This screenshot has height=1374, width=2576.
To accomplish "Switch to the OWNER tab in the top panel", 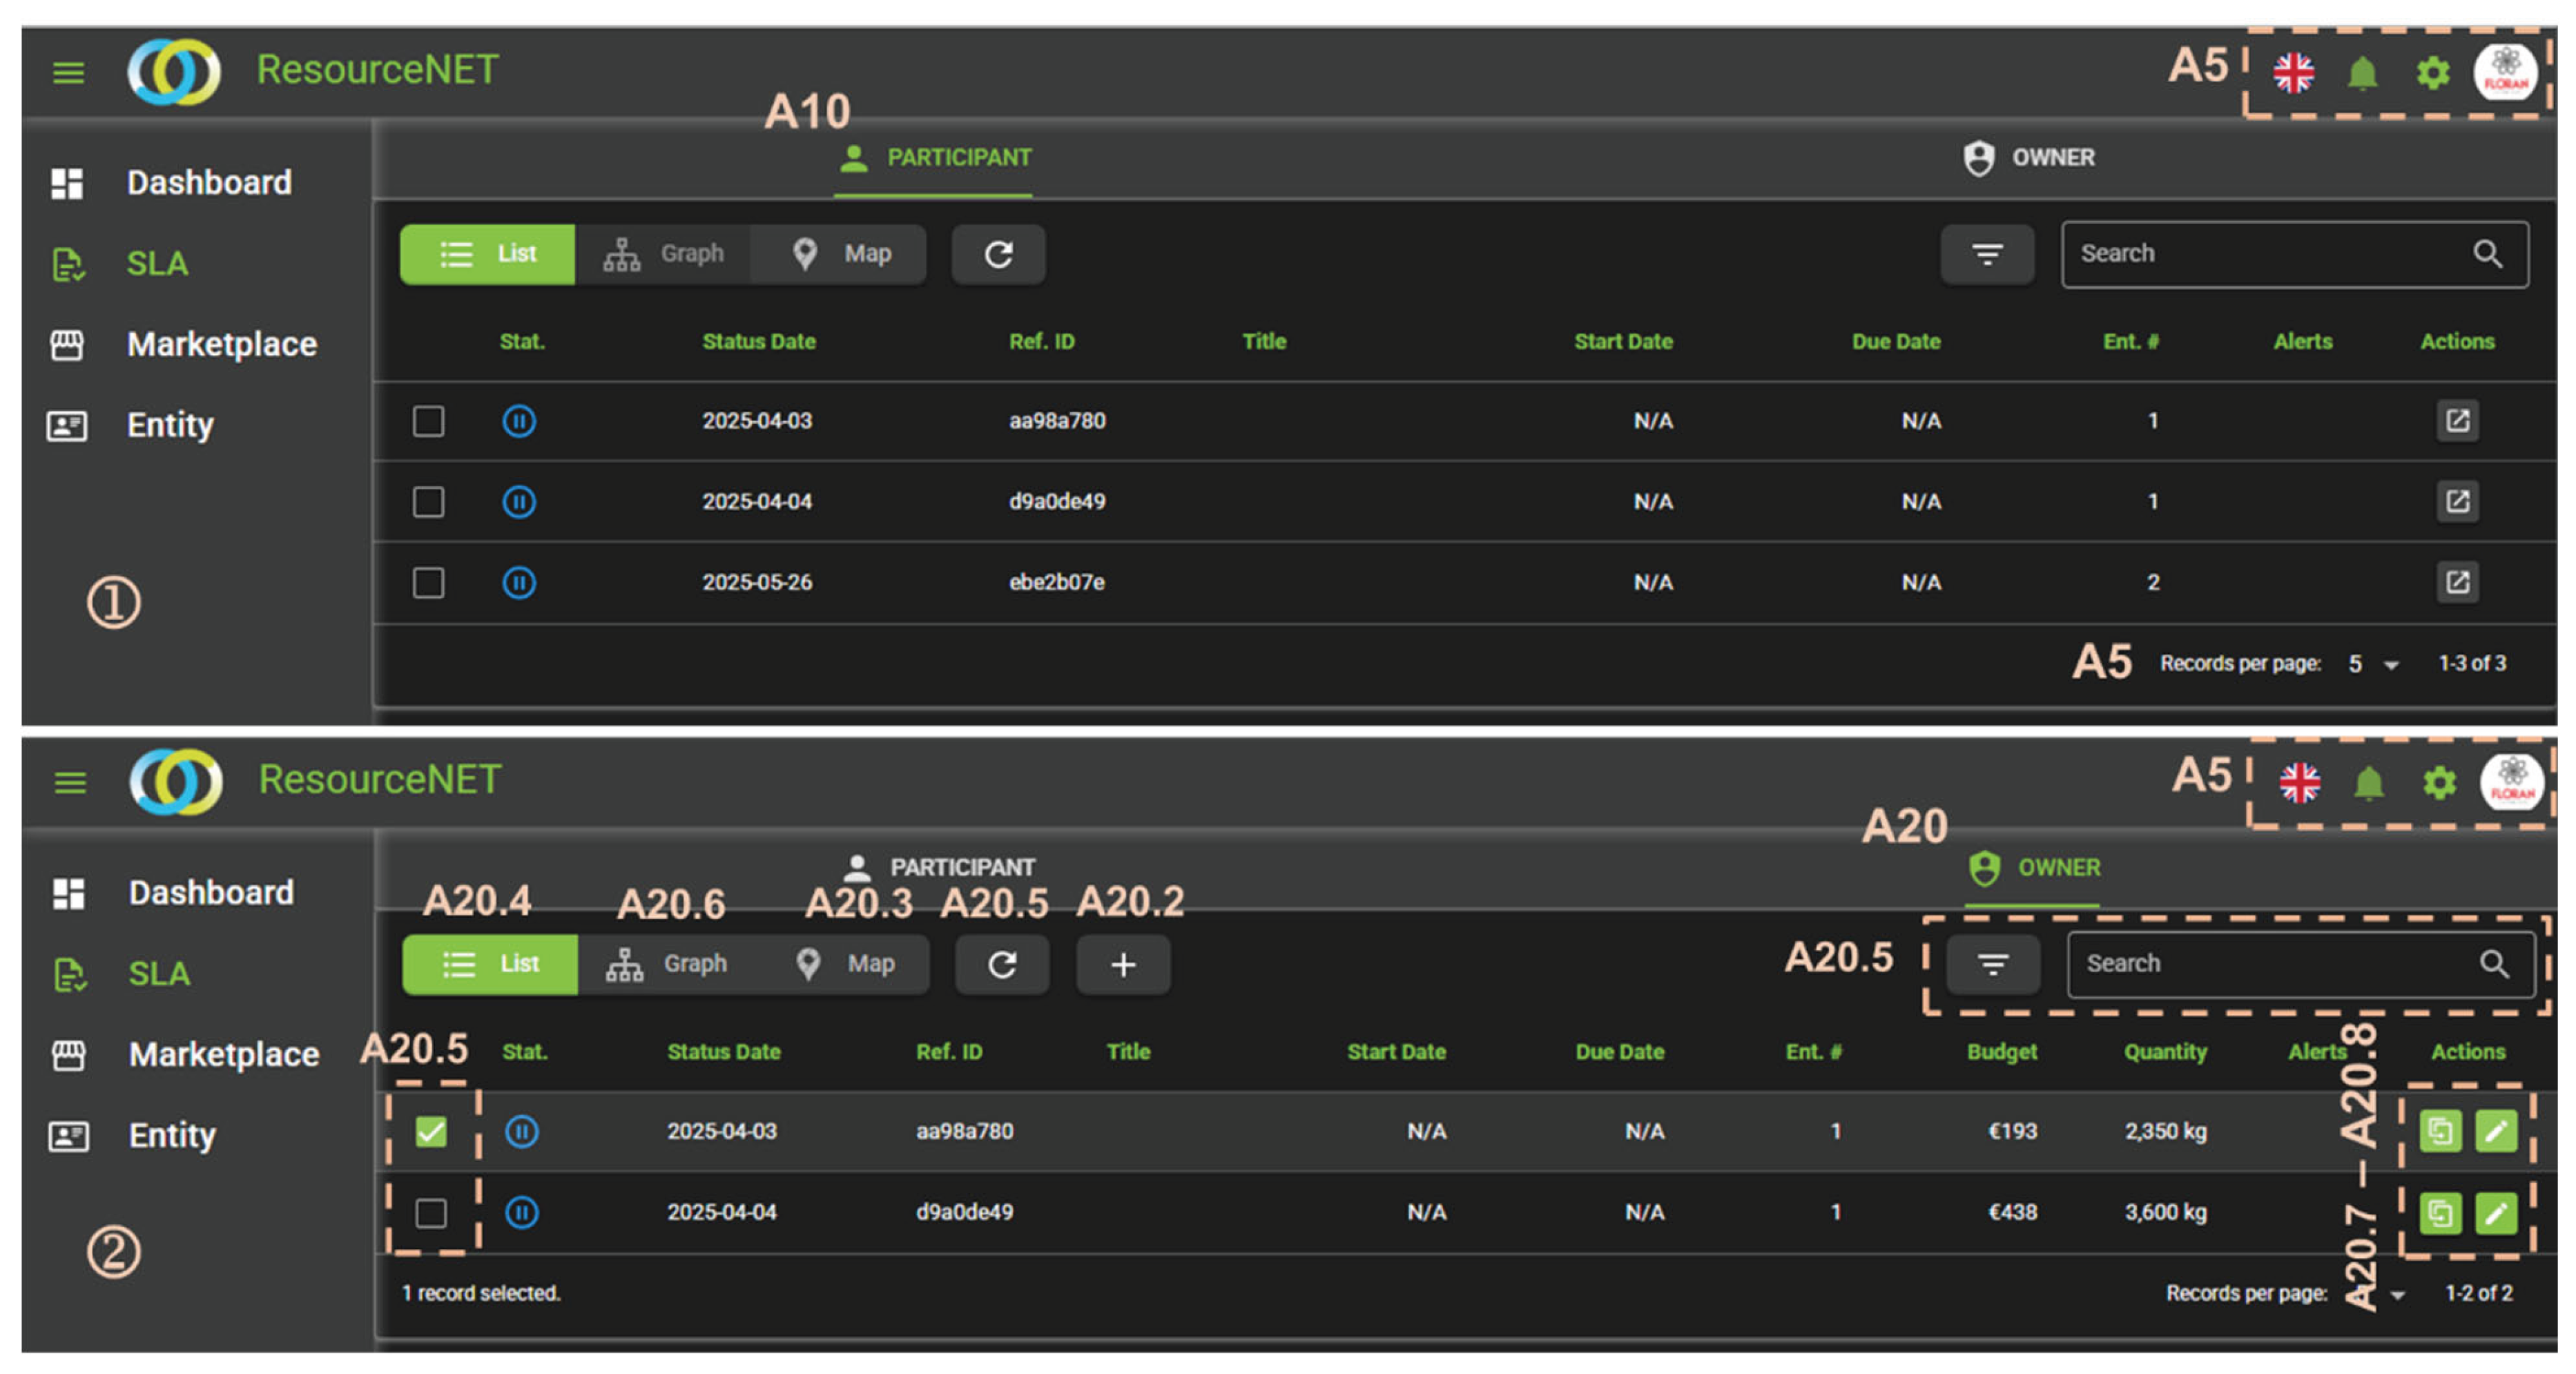I will (2030, 158).
